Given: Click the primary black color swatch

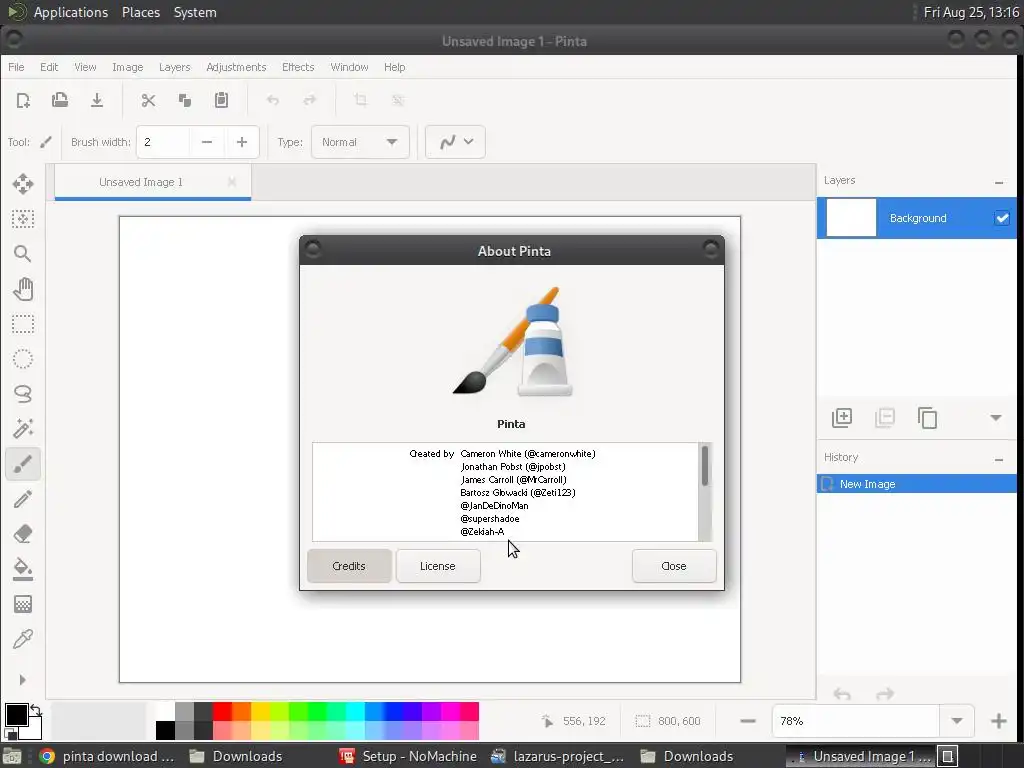Looking at the screenshot, I should (16, 714).
